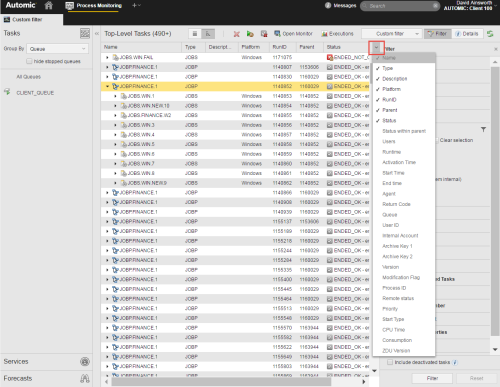Open the add new tab plus dropdown
Viewport: 500px width, 387px height.
pos(136,5)
